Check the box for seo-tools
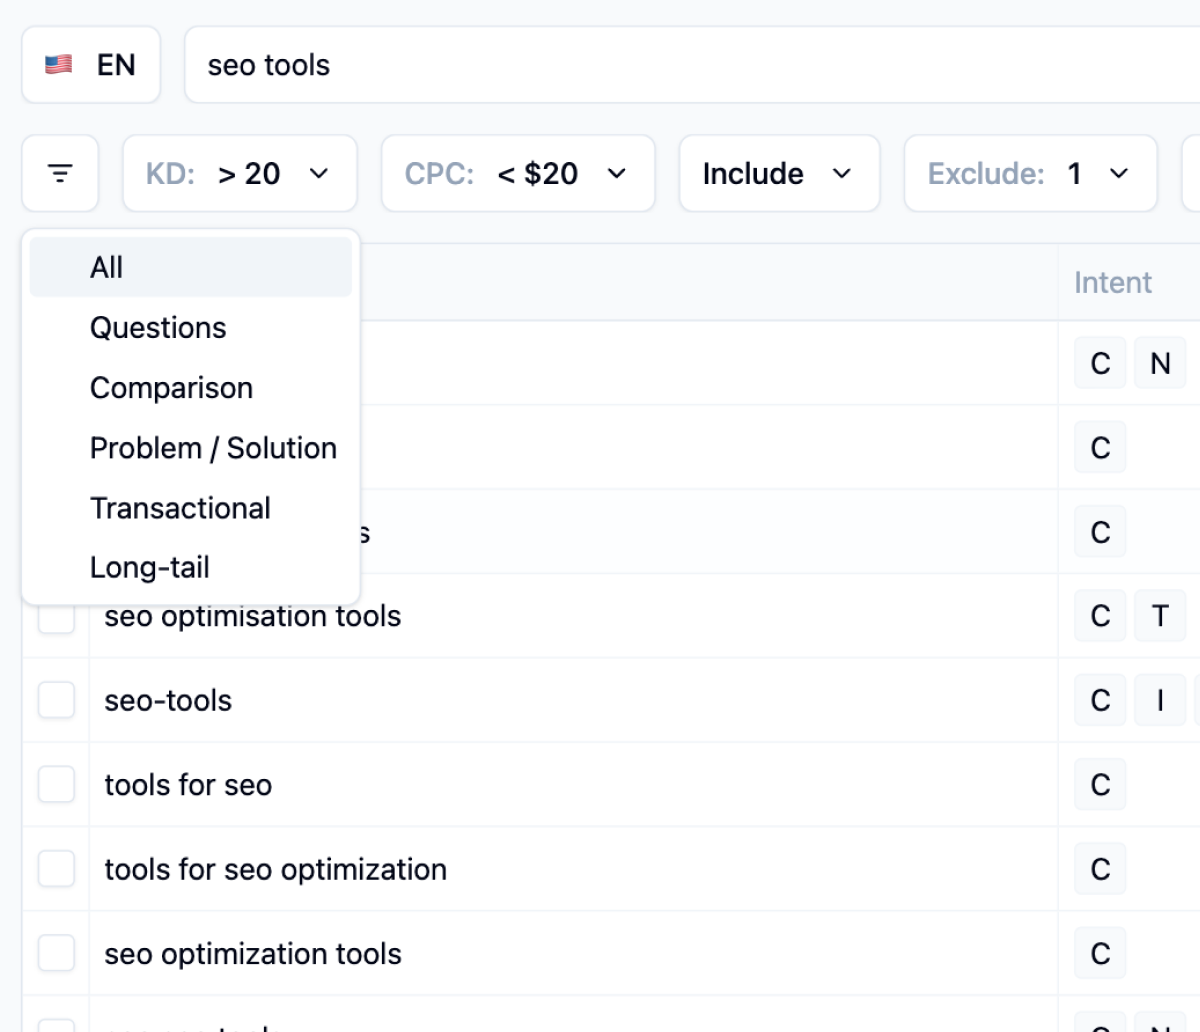The width and height of the screenshot is (1200, 1032). coord(56,700)
